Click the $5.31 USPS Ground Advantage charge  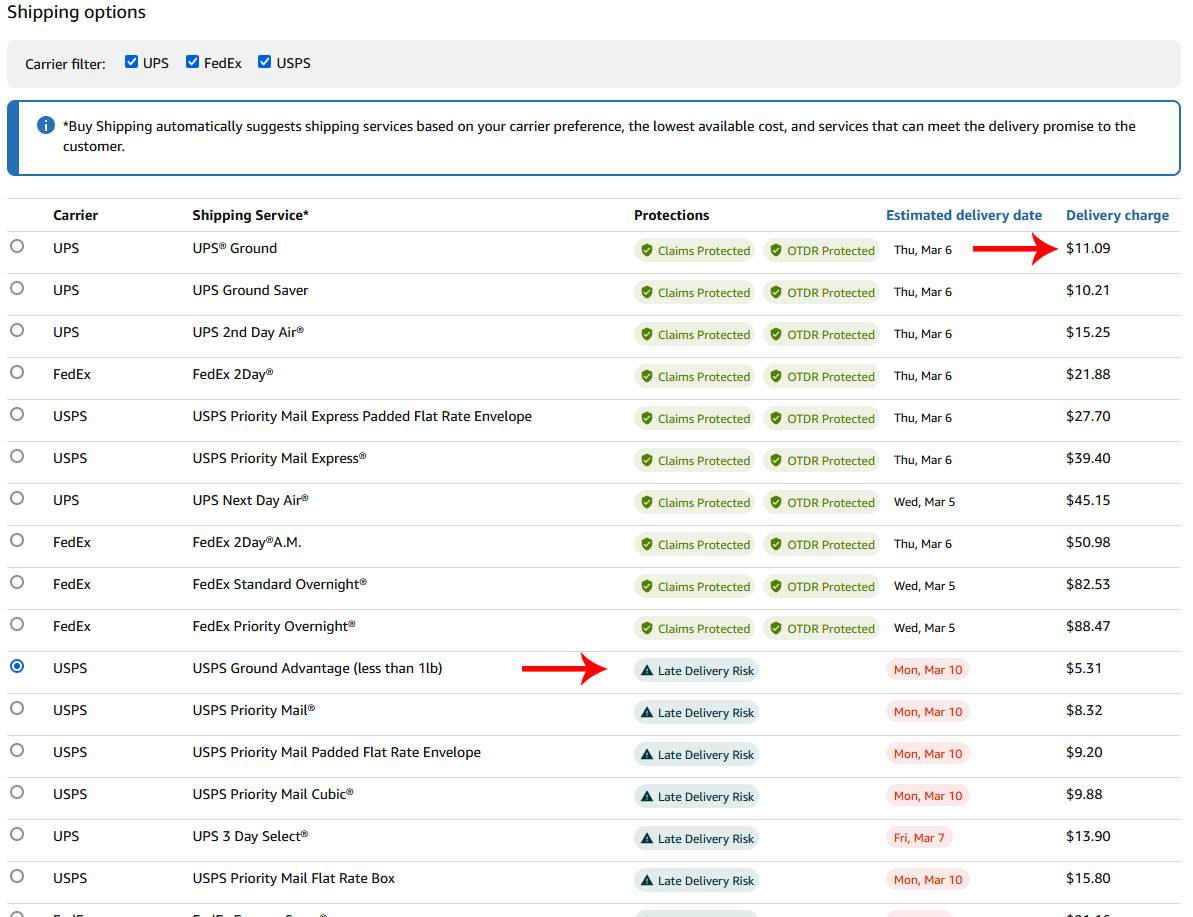(x=1083, y=668)
